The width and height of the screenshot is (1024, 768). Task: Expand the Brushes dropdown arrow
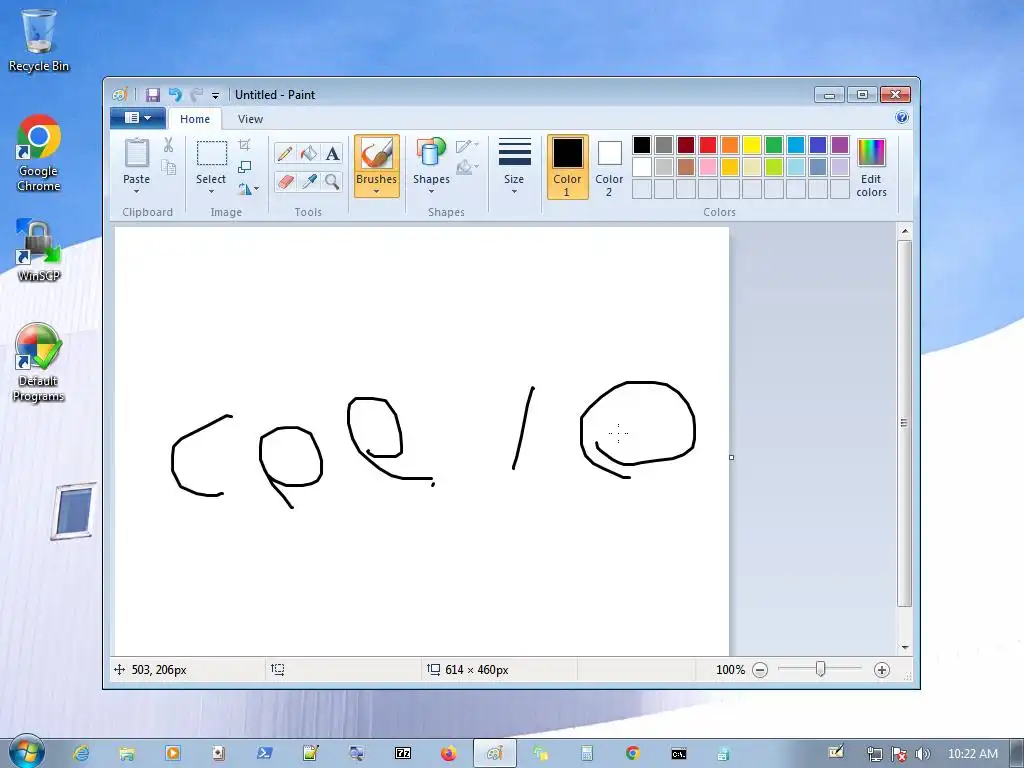click(376, 191)
